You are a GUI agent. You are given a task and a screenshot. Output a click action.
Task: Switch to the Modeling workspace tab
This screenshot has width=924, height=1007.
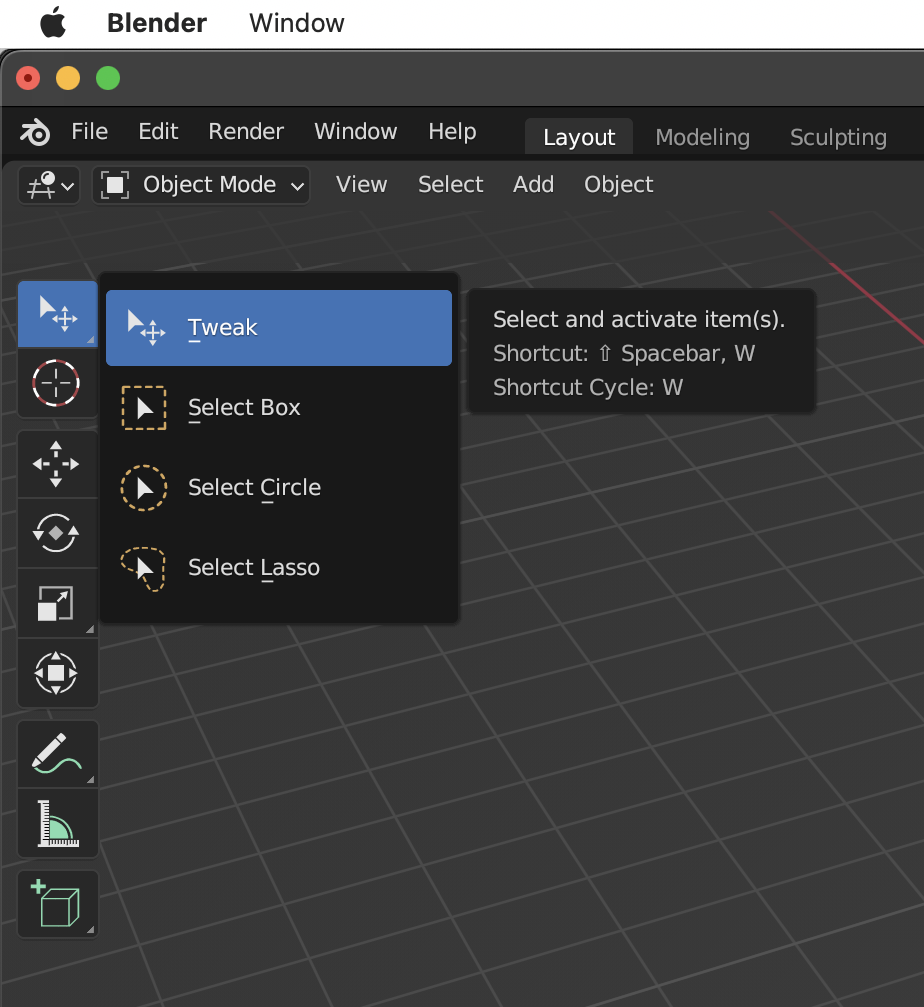702,138
